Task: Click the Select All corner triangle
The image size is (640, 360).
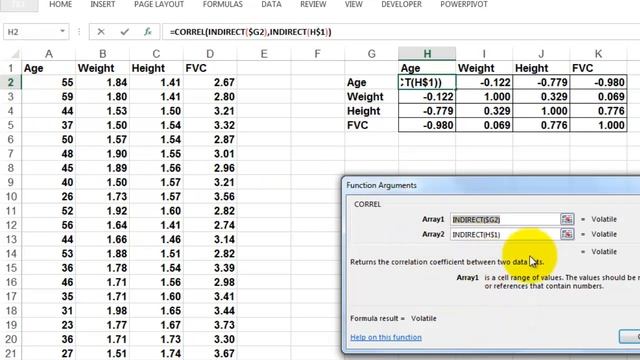Action: [15, 54]
